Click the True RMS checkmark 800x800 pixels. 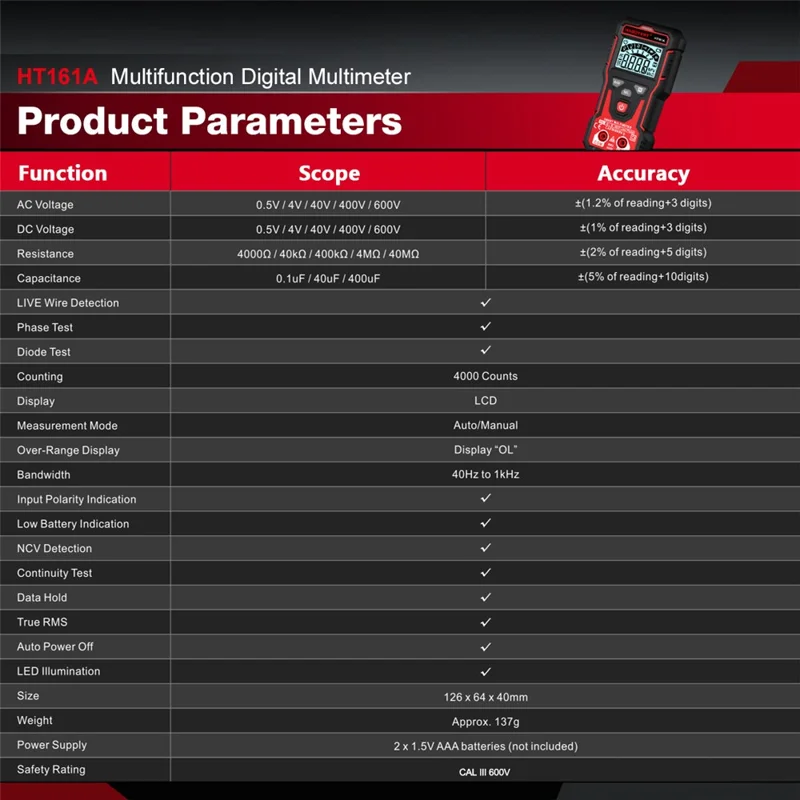[485, 622]
